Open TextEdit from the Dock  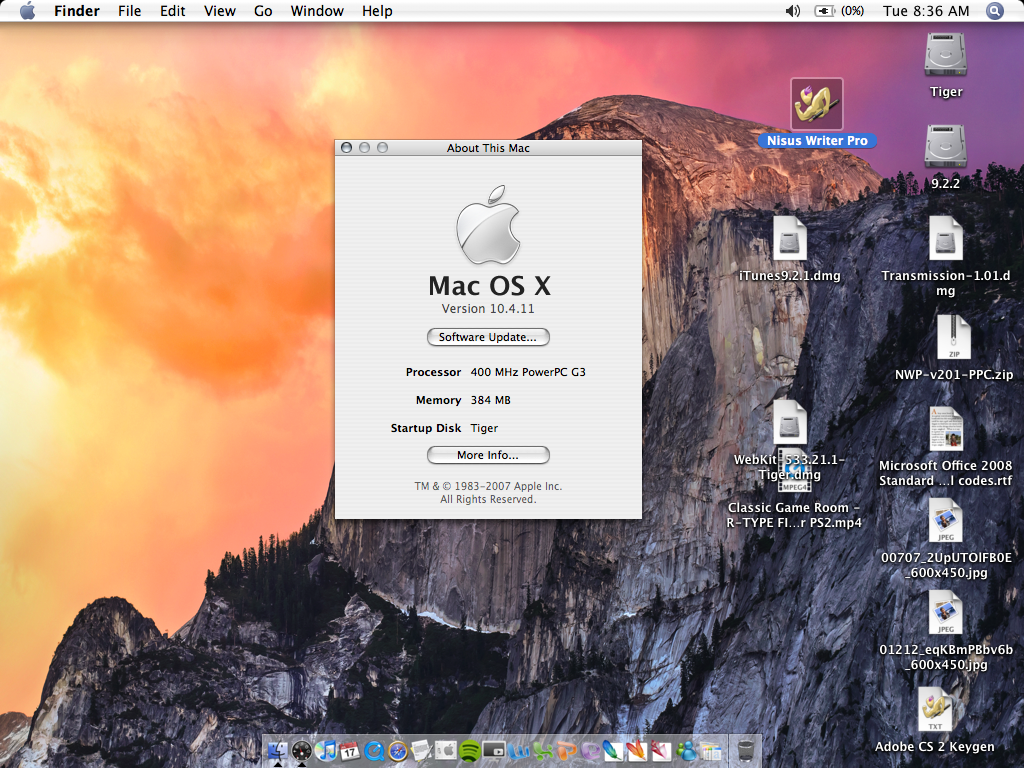[422, 751]
